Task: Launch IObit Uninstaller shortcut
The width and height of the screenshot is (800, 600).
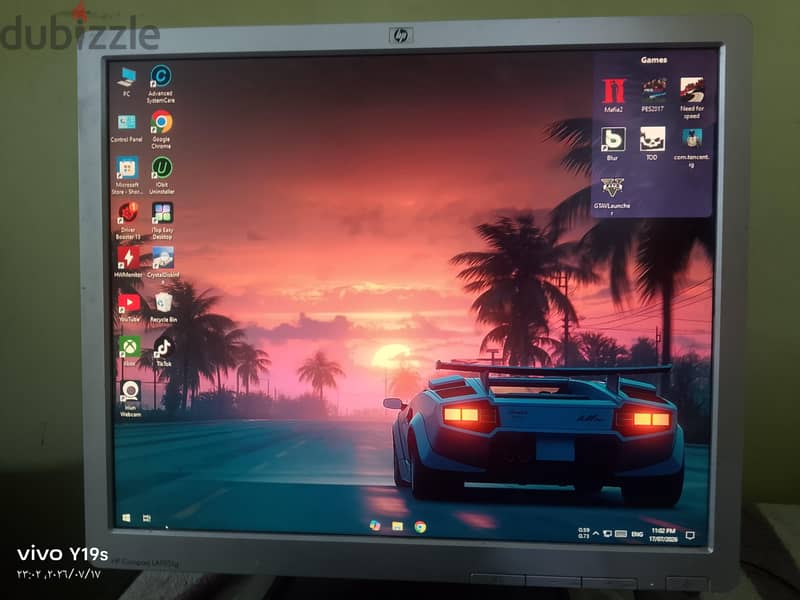Action: coord(162,175)
